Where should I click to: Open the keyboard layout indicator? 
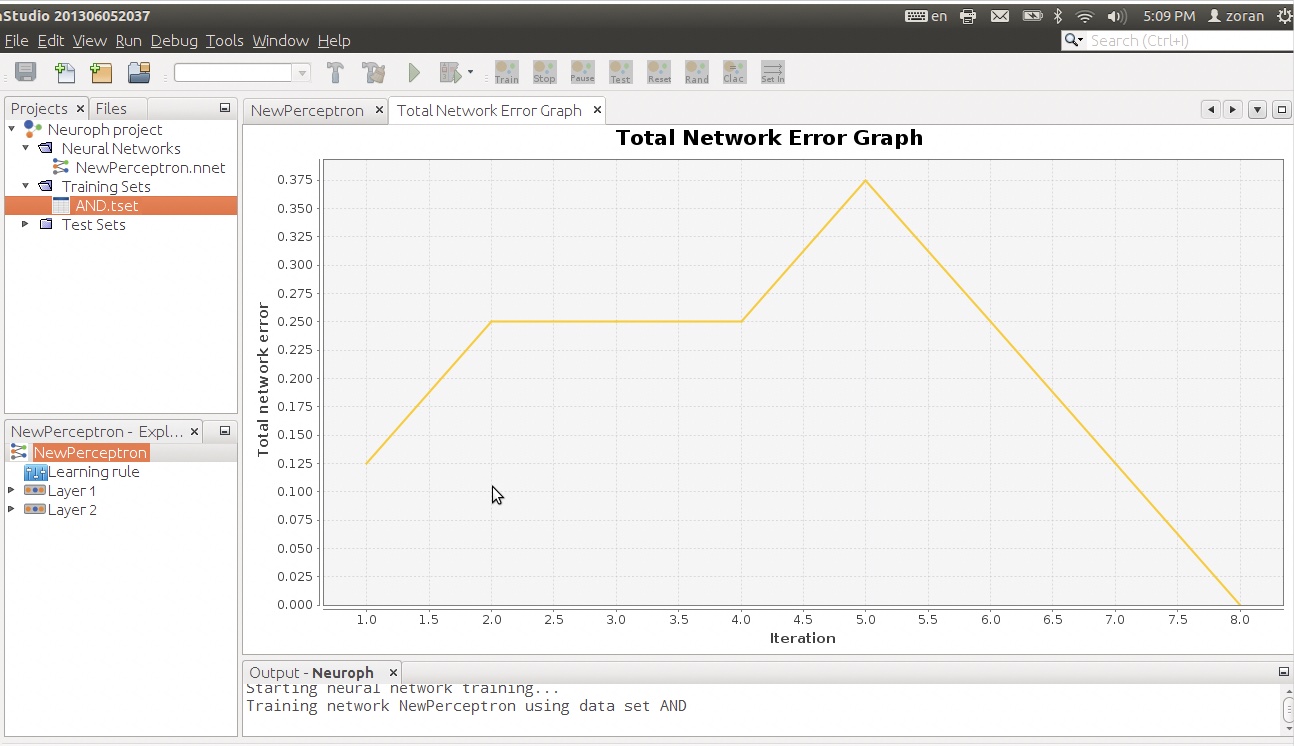point(926,16)
